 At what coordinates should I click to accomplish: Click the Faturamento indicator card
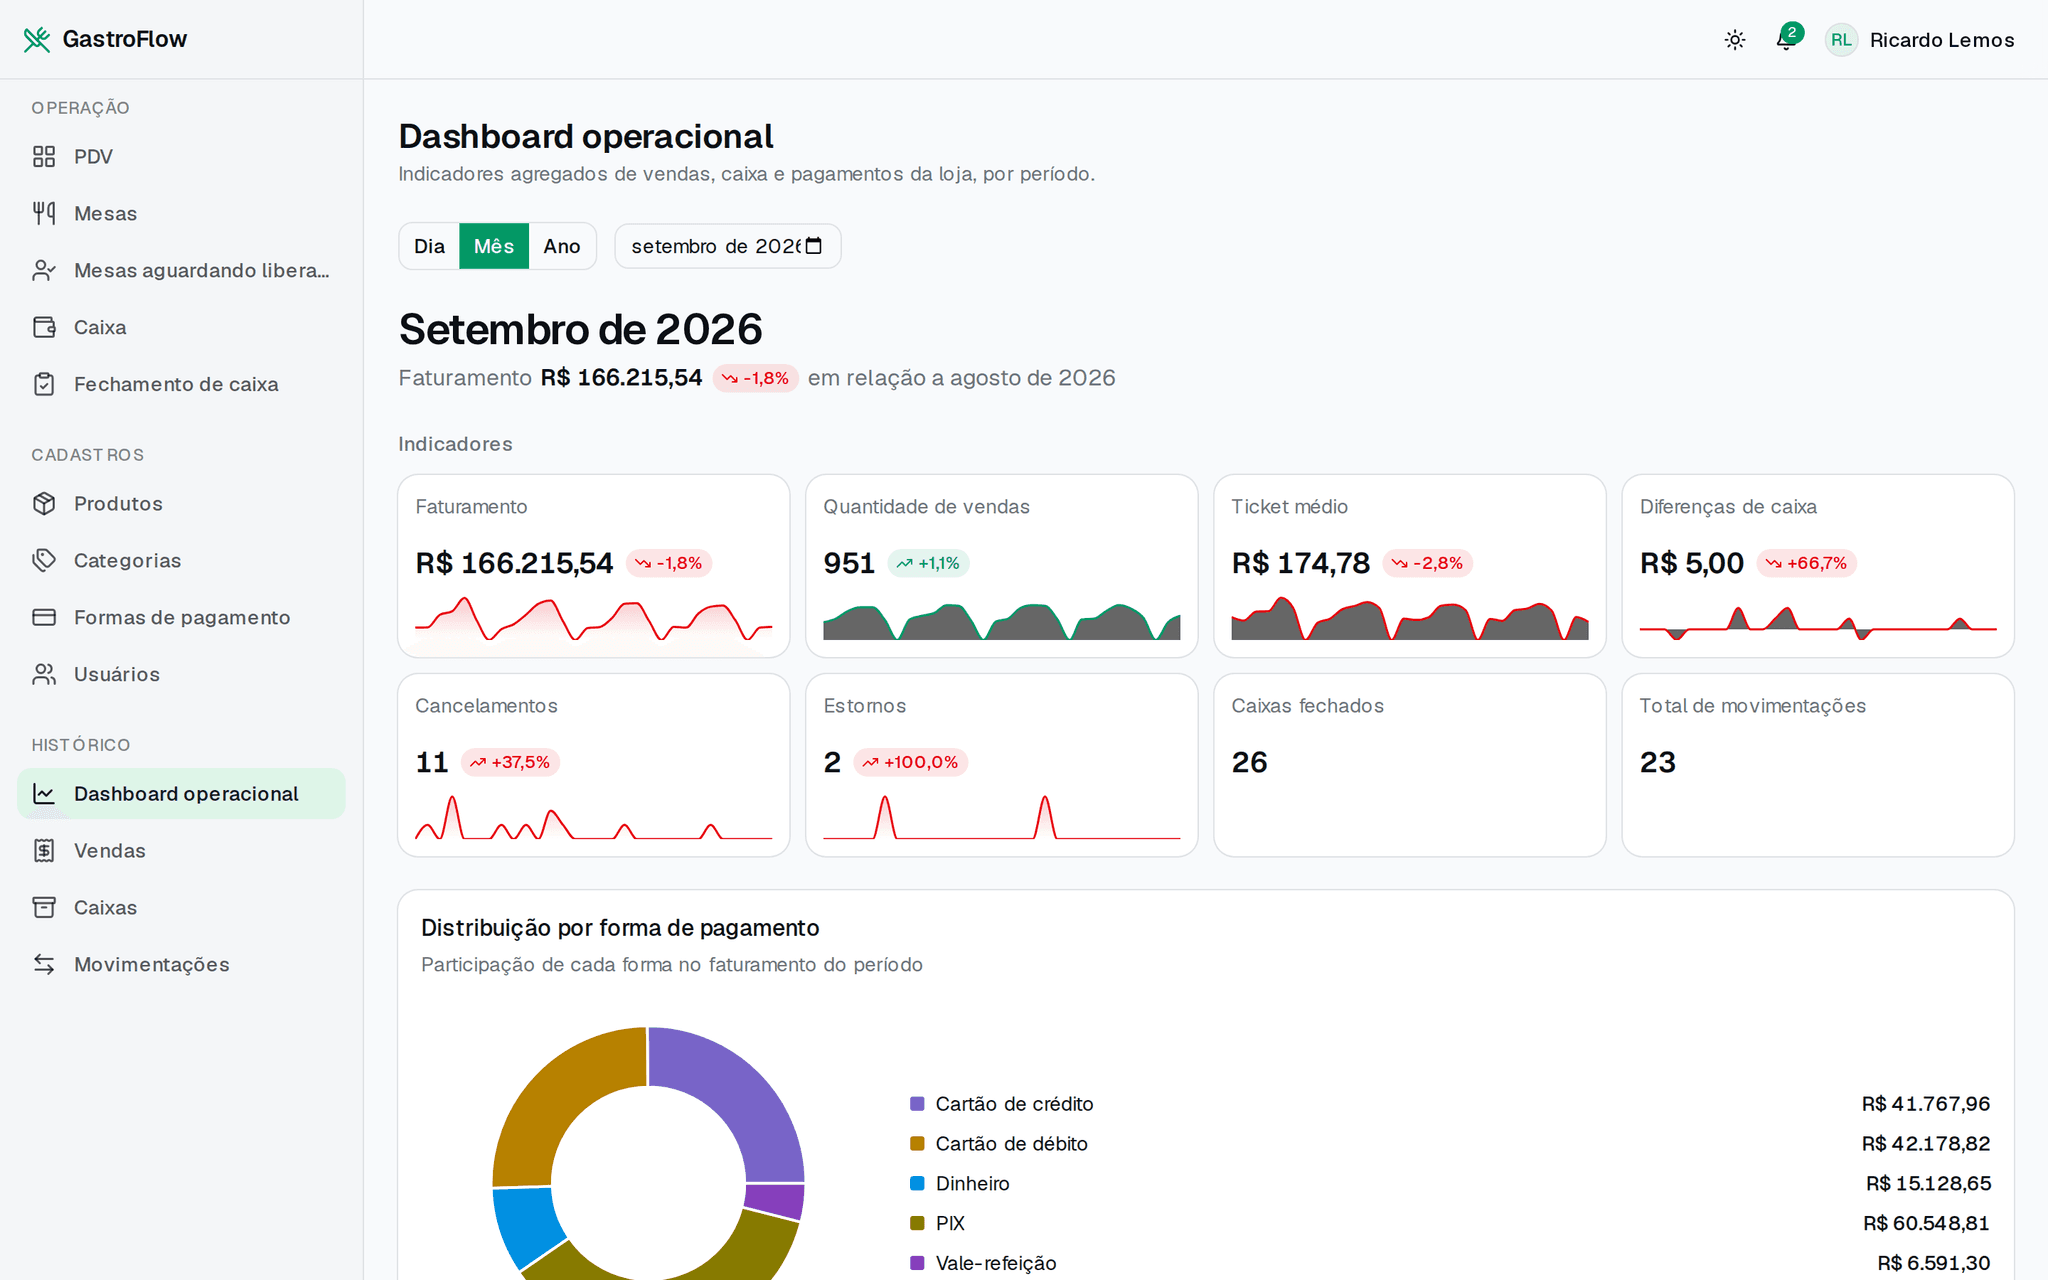tap(594, 566)
